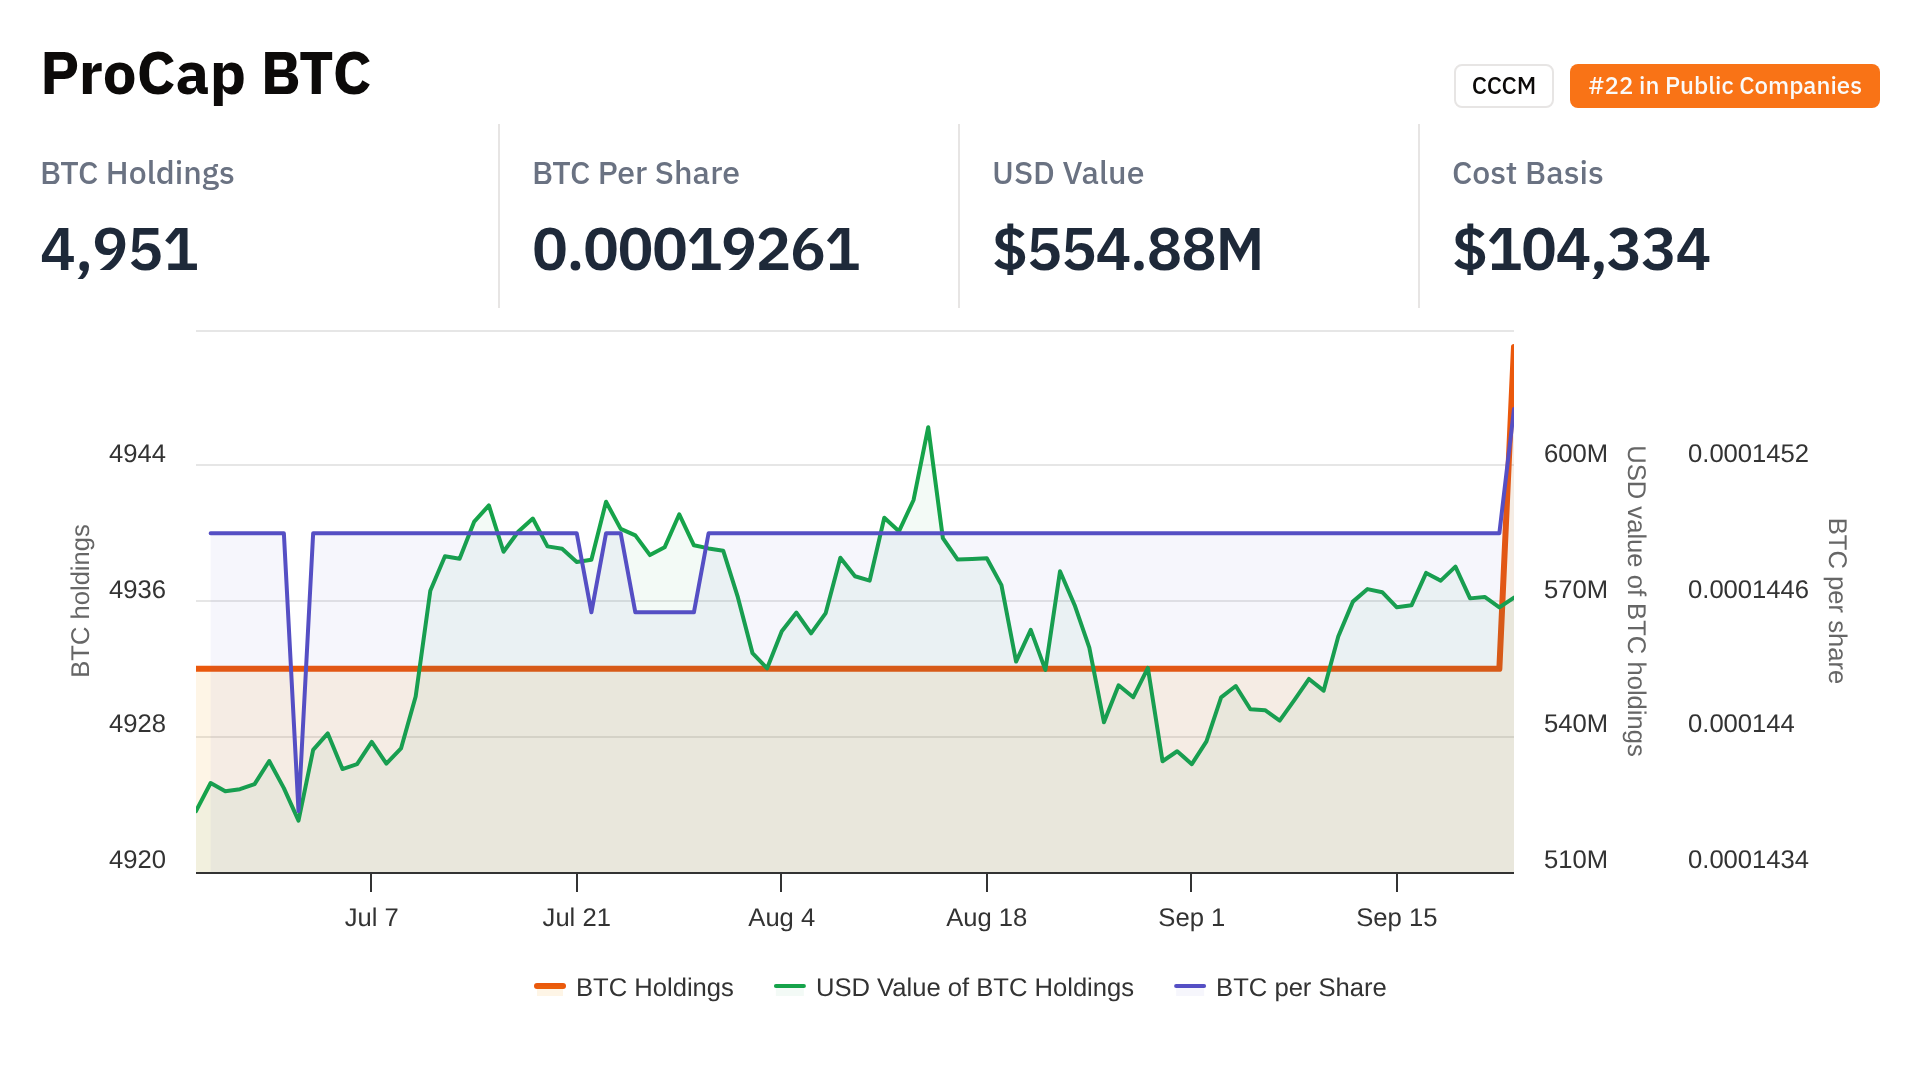
Task: Click the Cost Basis $104,334 figure
Action: tap(1581, 249)
